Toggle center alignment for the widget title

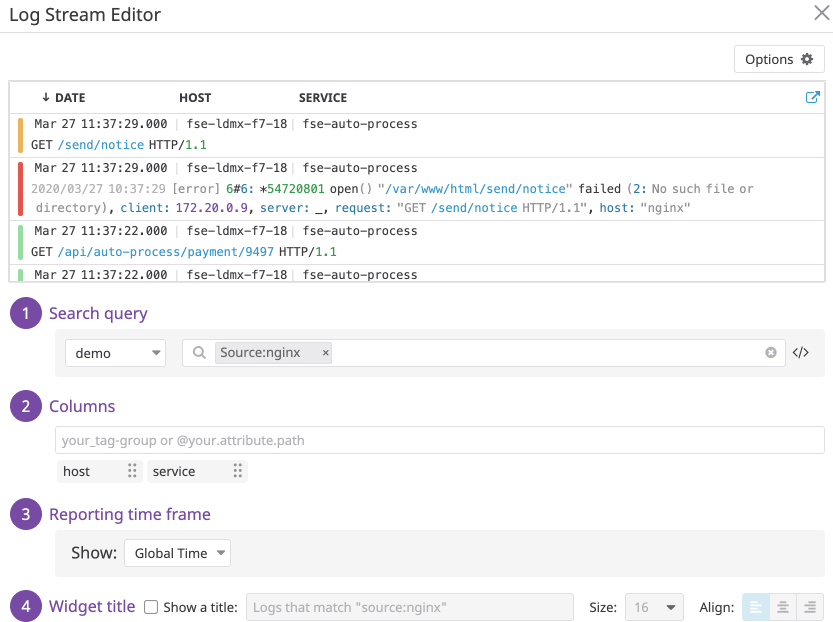(x=784, y=607)
